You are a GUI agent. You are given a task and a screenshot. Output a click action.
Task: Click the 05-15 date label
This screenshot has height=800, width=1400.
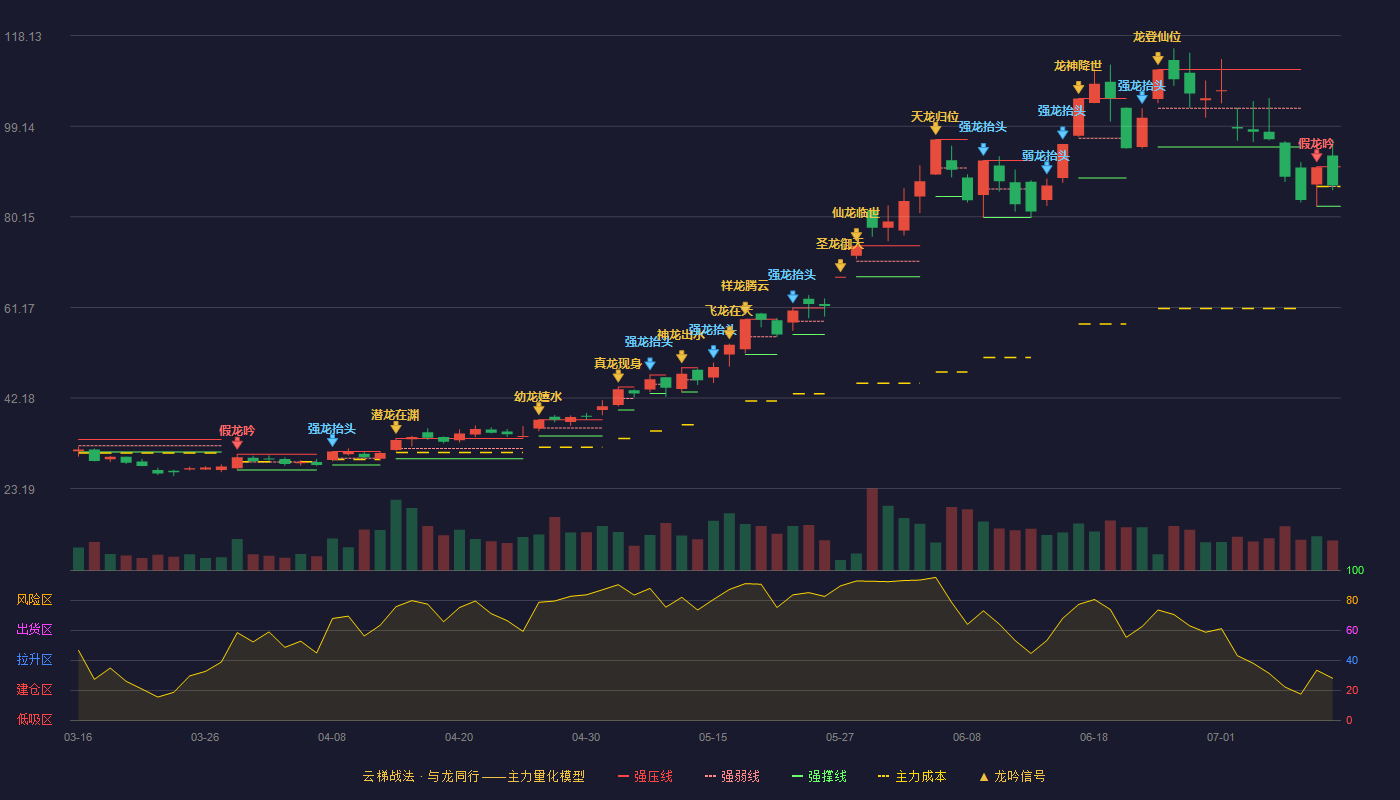pyautogui.click(x=713, y=737)
